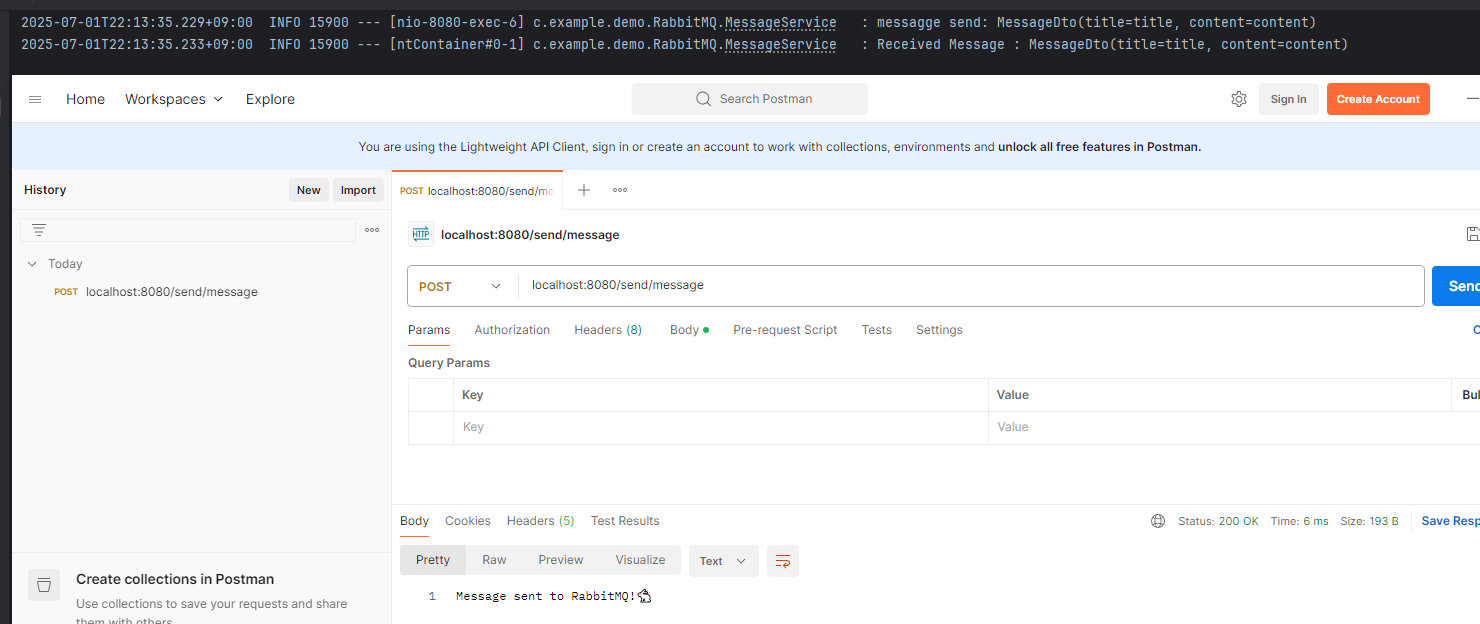Click the Create Account button
The height and width of the screenshot is (624, 1480).
(x=1378, y=99)
